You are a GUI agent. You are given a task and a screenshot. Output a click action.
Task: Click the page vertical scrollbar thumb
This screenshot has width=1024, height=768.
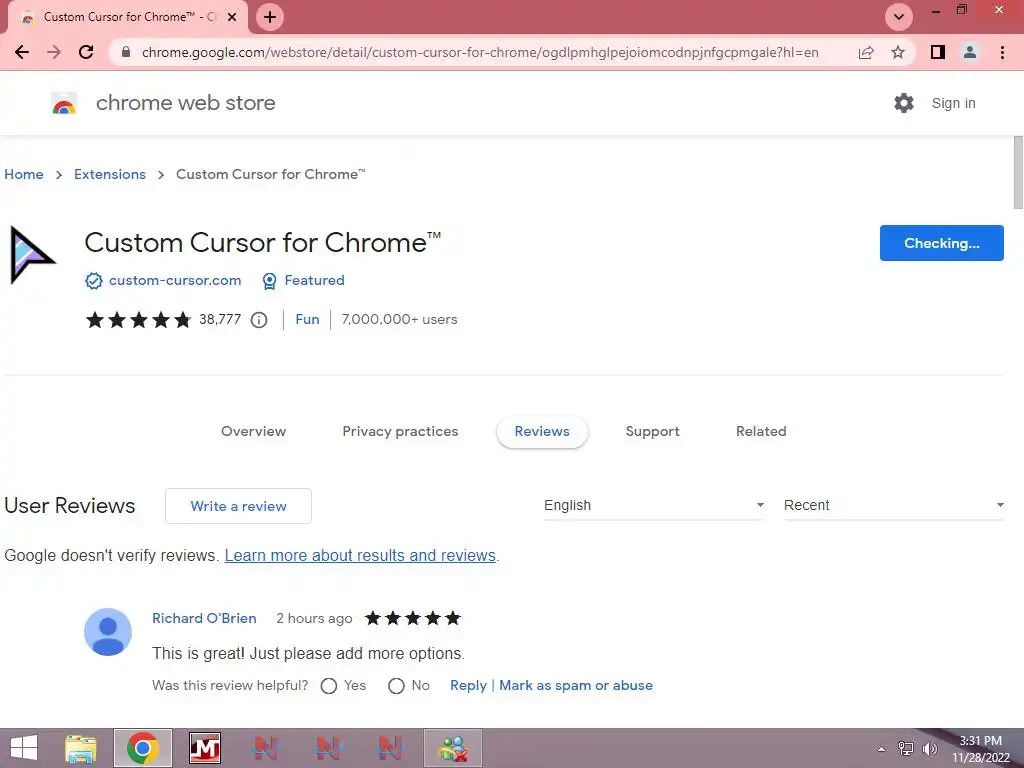1018,173
